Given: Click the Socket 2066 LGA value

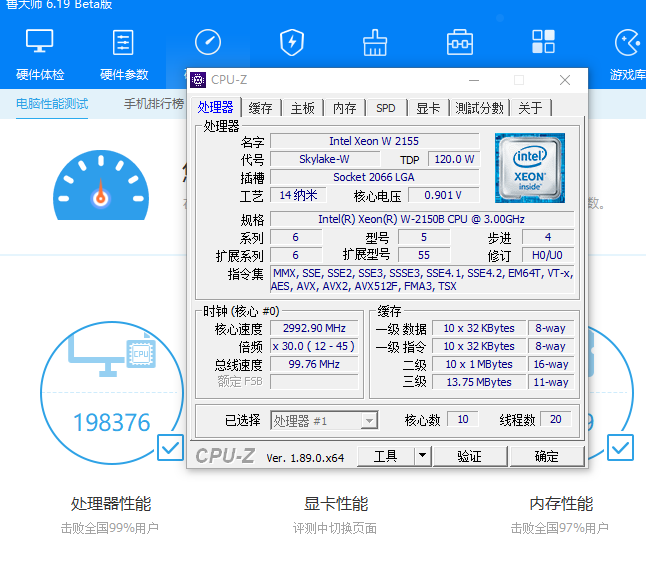Looking at the screenshot, I should click(x=374, y=177).
